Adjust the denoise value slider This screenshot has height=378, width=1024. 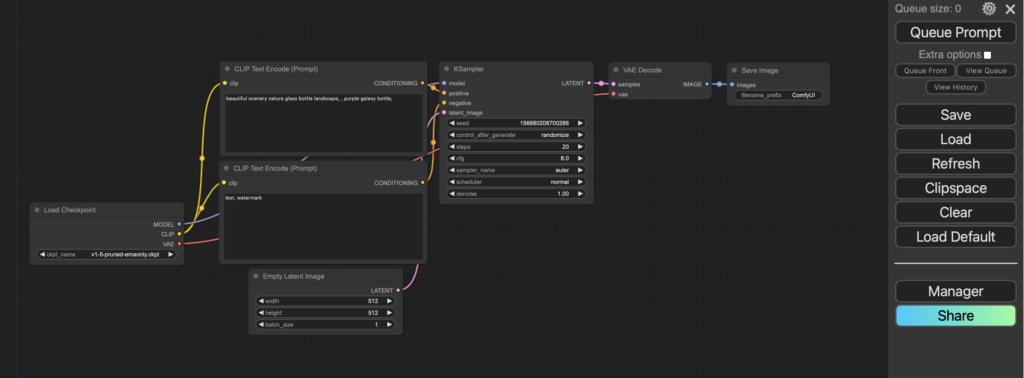tap(516, 194)
